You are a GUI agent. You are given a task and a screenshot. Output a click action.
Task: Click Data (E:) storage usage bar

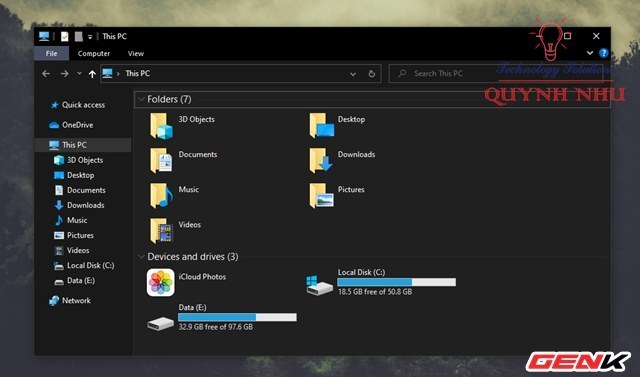pyautogui.click(x=237, y=317)
